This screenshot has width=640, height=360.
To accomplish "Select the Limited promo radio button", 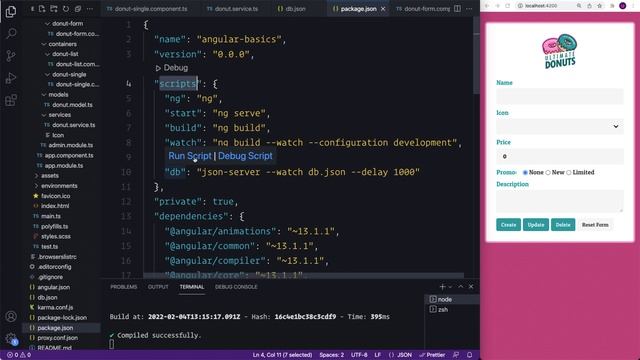I will click(x=569, y=173).
